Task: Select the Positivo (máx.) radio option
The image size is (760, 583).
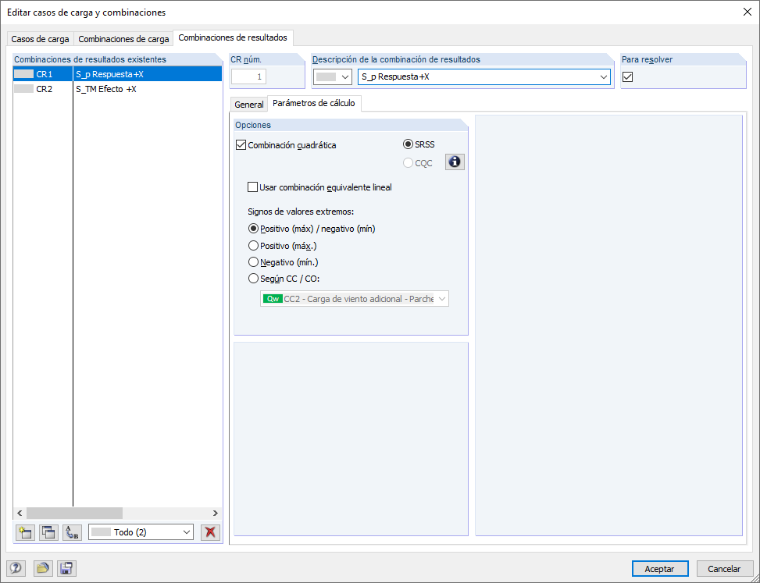Action: [253, 246]
